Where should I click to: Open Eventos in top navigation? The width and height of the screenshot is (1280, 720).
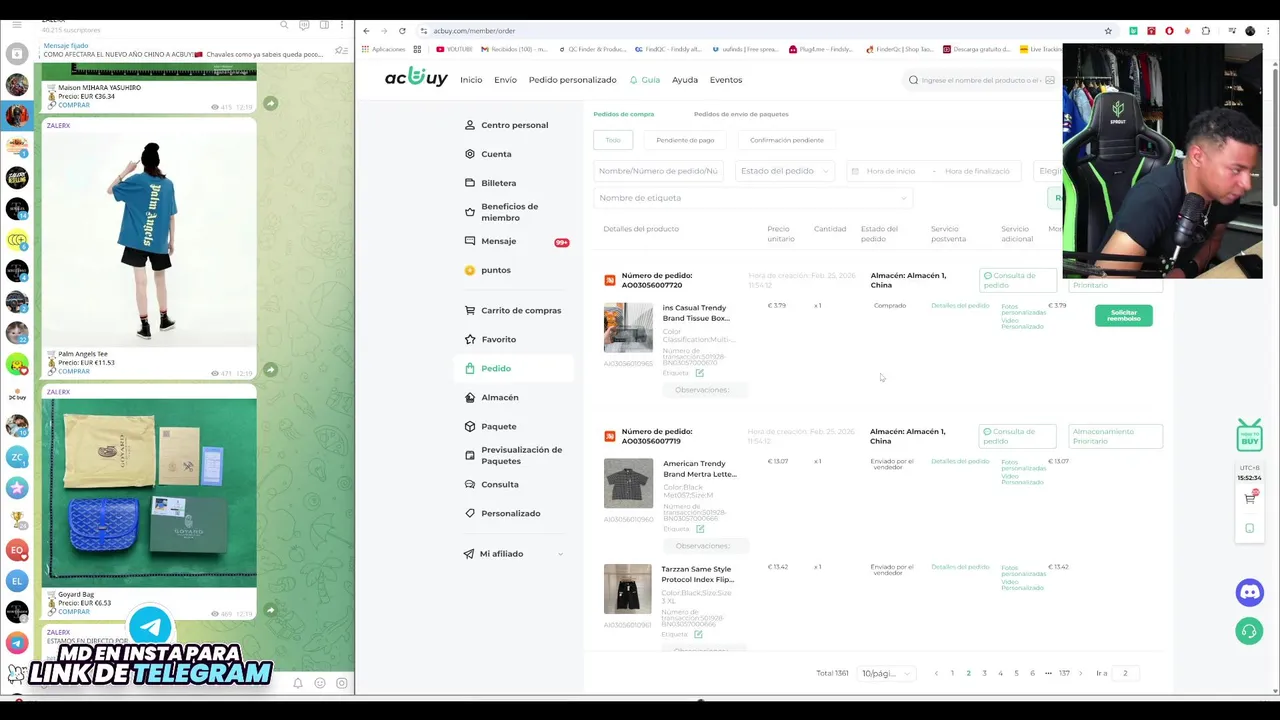[726, 80]
